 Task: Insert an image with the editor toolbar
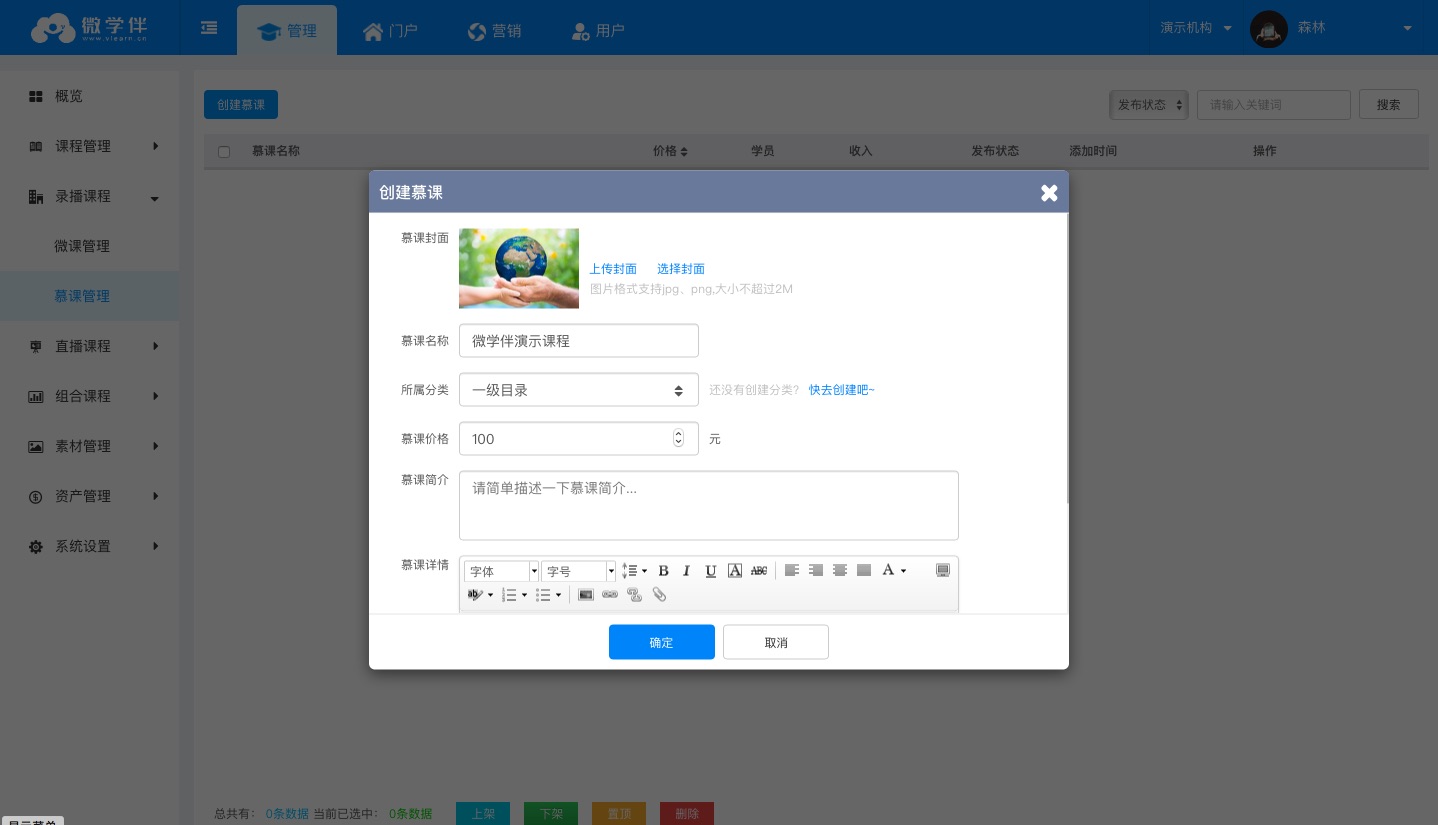(x=586, y=595)
